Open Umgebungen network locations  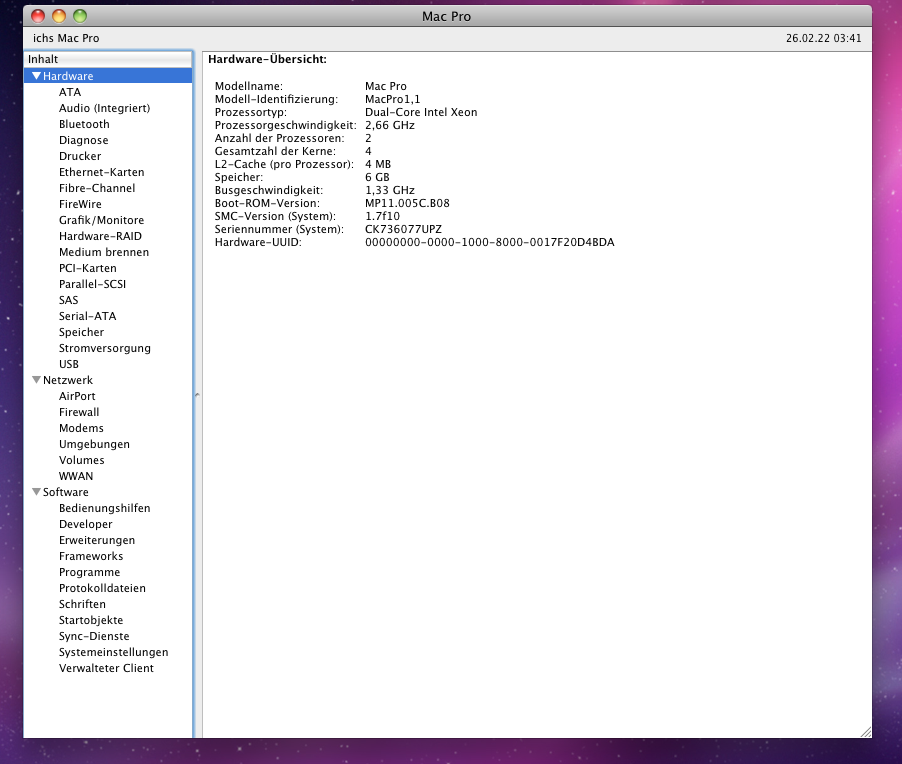click(94, 444)
